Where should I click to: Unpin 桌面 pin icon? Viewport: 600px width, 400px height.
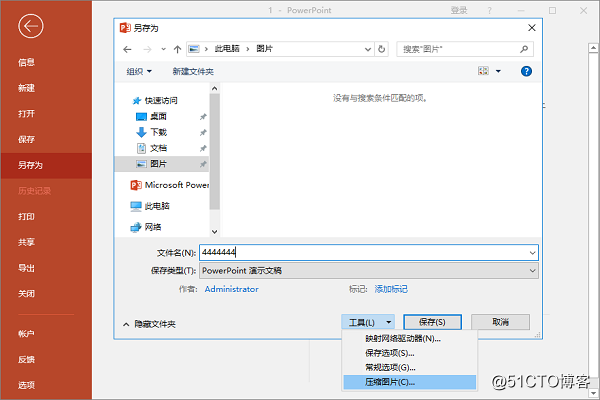[203, 117]
